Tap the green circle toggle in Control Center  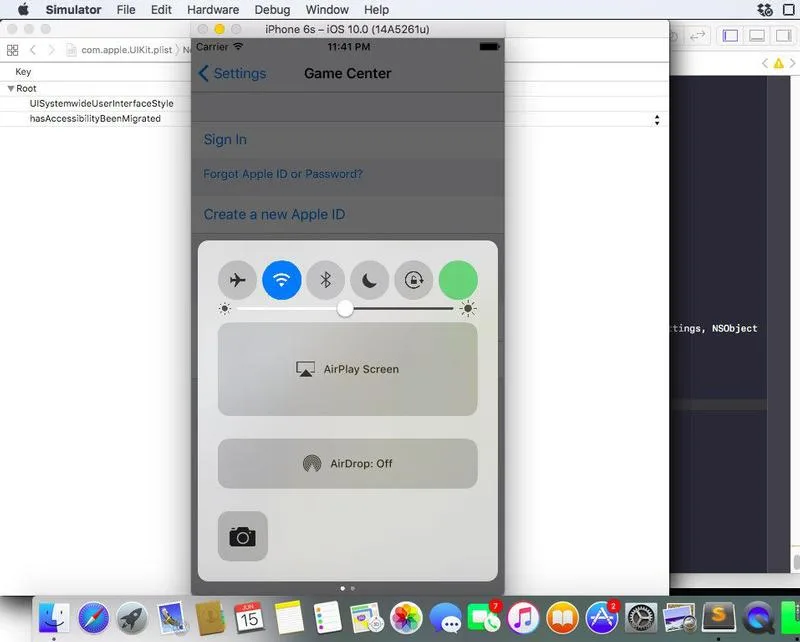point(458,280)
